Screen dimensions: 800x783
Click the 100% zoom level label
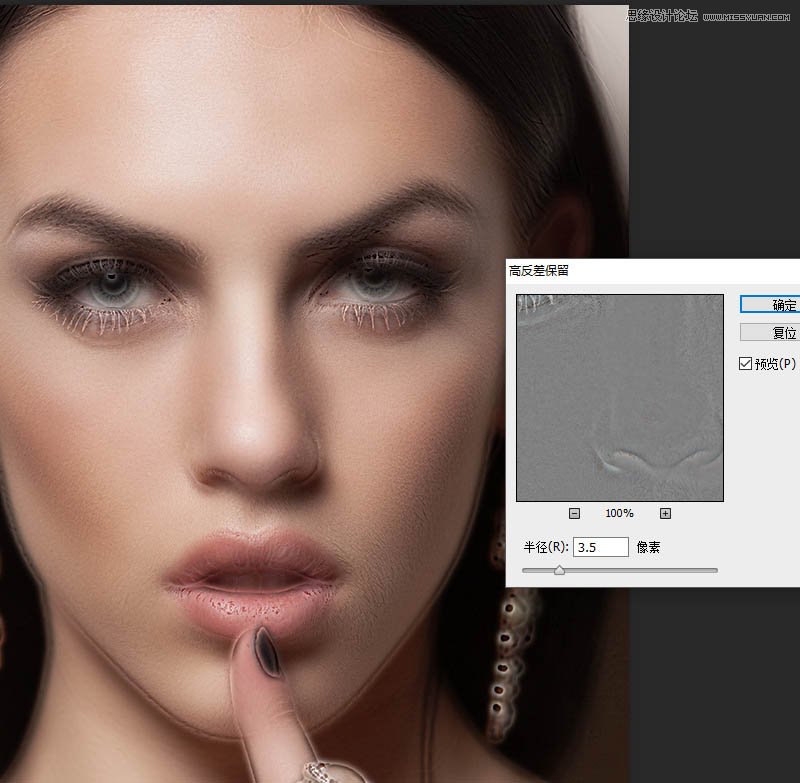point(619,514)
